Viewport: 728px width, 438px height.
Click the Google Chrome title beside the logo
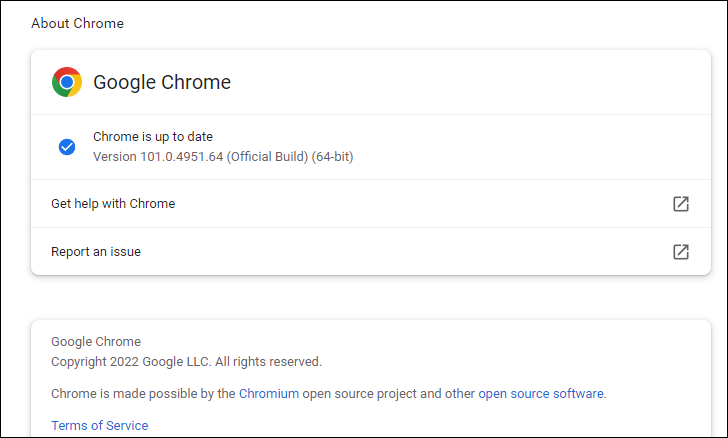coord(162,82)
